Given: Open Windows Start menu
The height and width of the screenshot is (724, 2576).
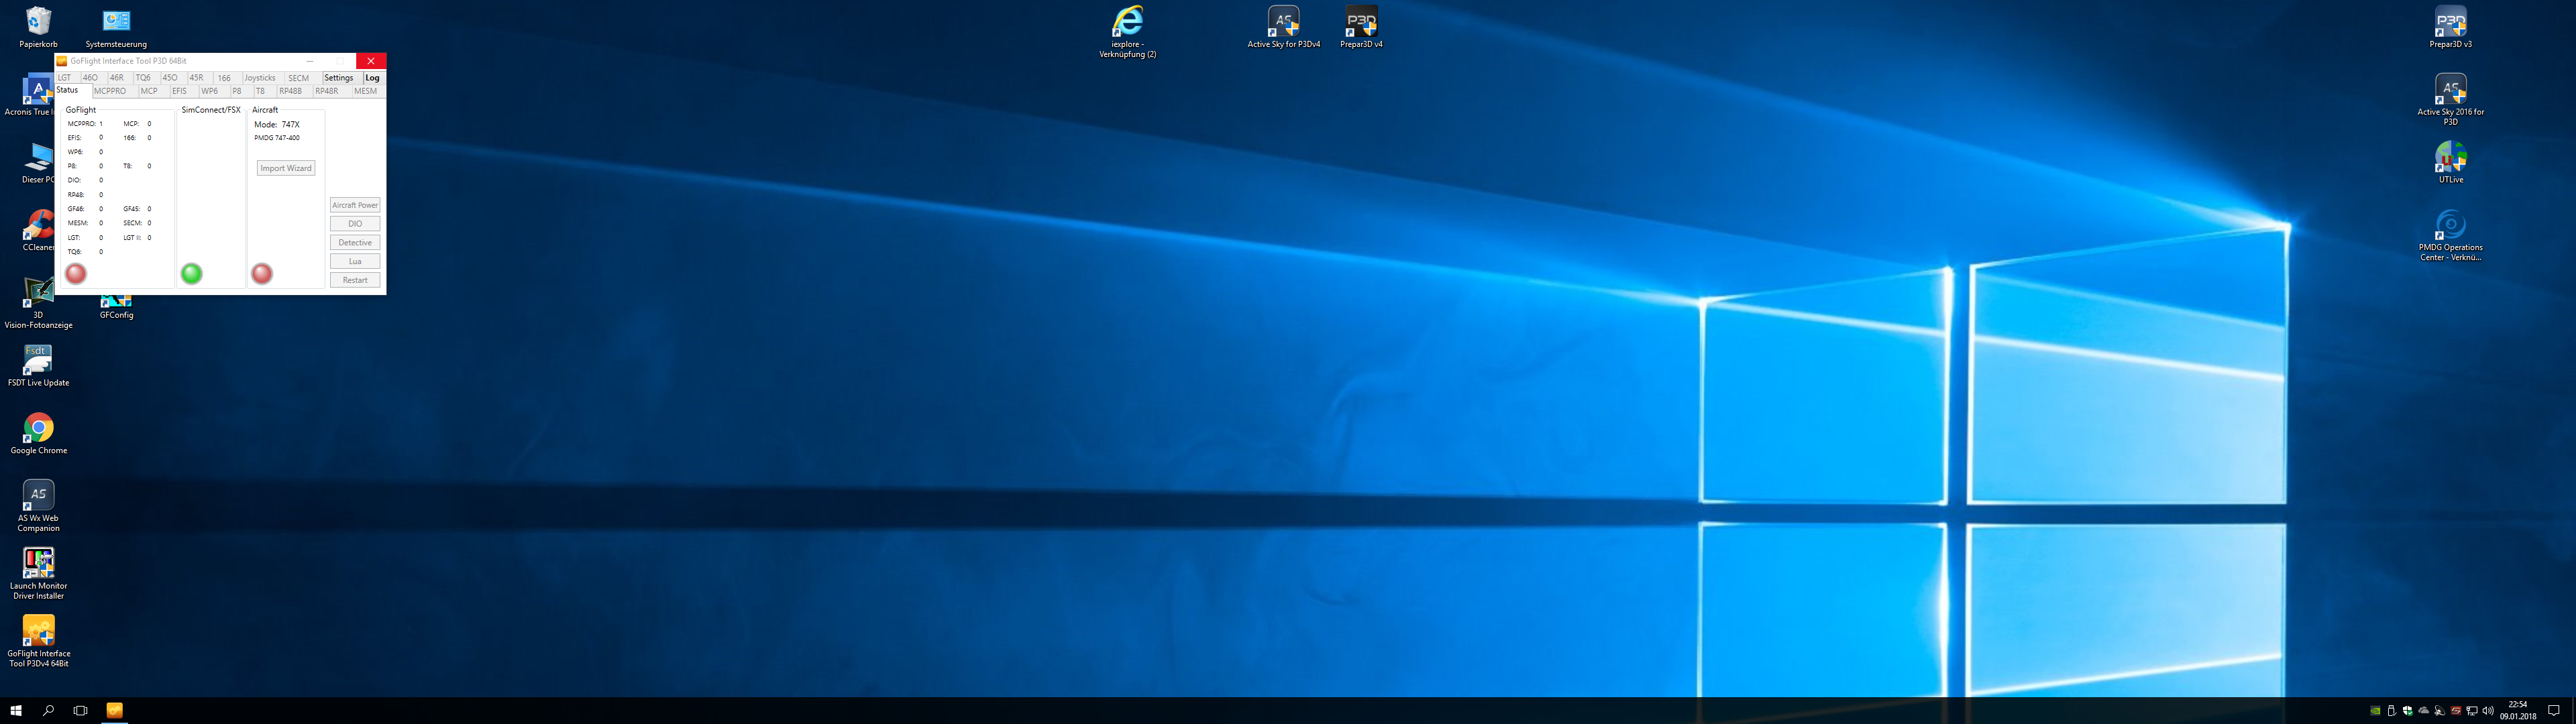Looking at the screenshot, I should (16, 710).
